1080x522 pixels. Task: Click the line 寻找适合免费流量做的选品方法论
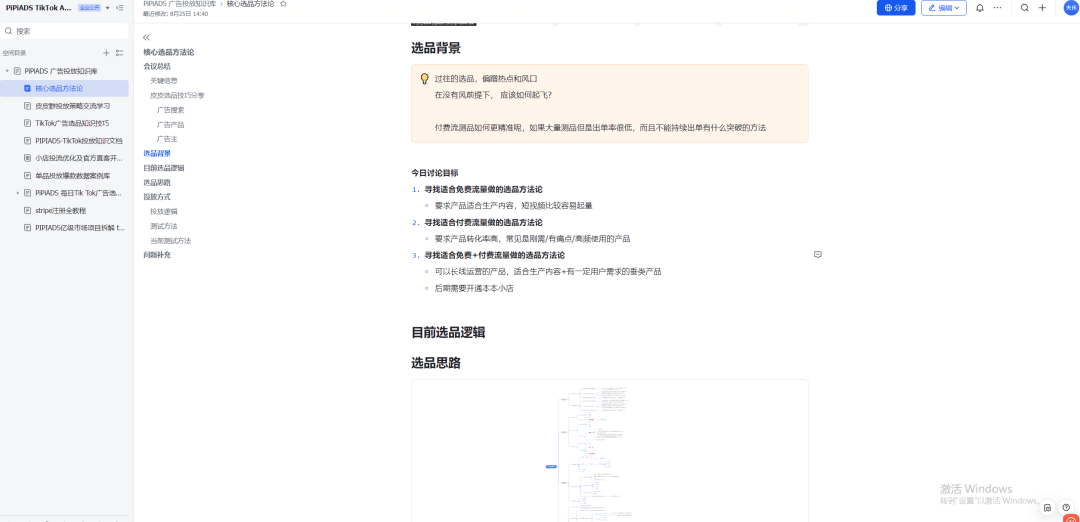click(484, 189)
